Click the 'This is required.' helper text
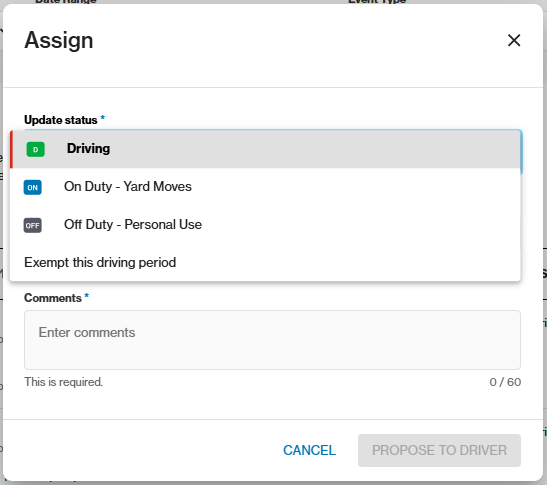The height and width of the screenshot is (485, 547). click(x=63, y=382)
